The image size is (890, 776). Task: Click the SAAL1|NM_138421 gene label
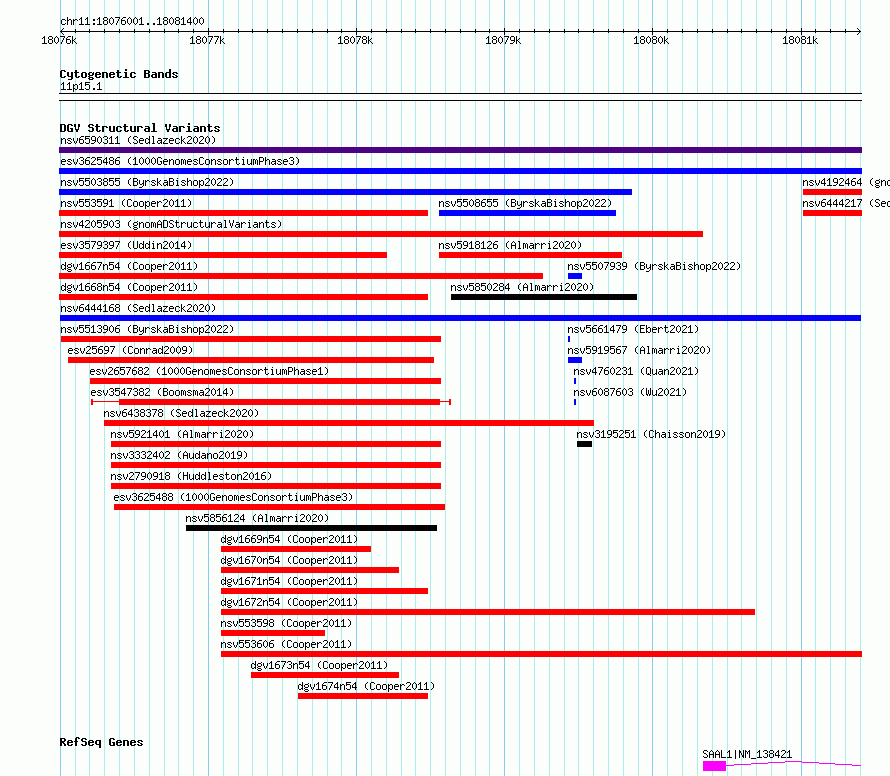[747, 754]
